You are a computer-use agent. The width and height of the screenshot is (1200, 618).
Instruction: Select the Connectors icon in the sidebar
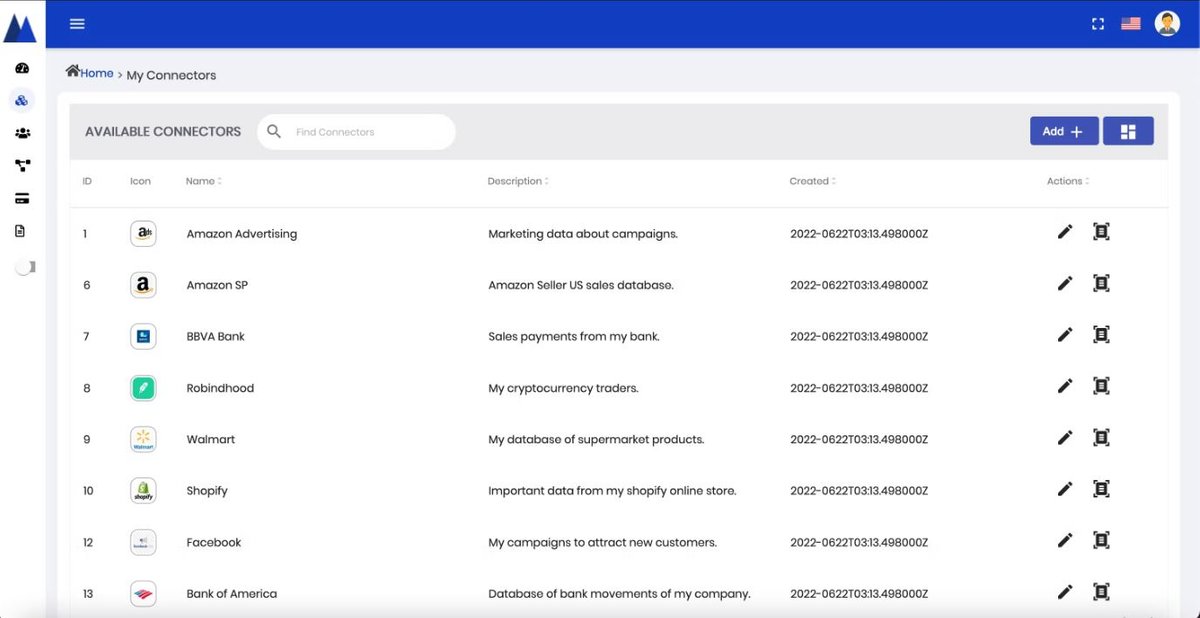click(x=22, y=99)
